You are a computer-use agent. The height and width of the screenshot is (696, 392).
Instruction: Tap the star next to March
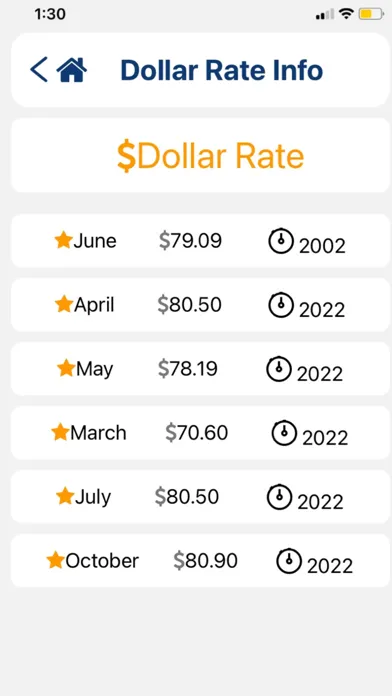(x=60, y=432)
